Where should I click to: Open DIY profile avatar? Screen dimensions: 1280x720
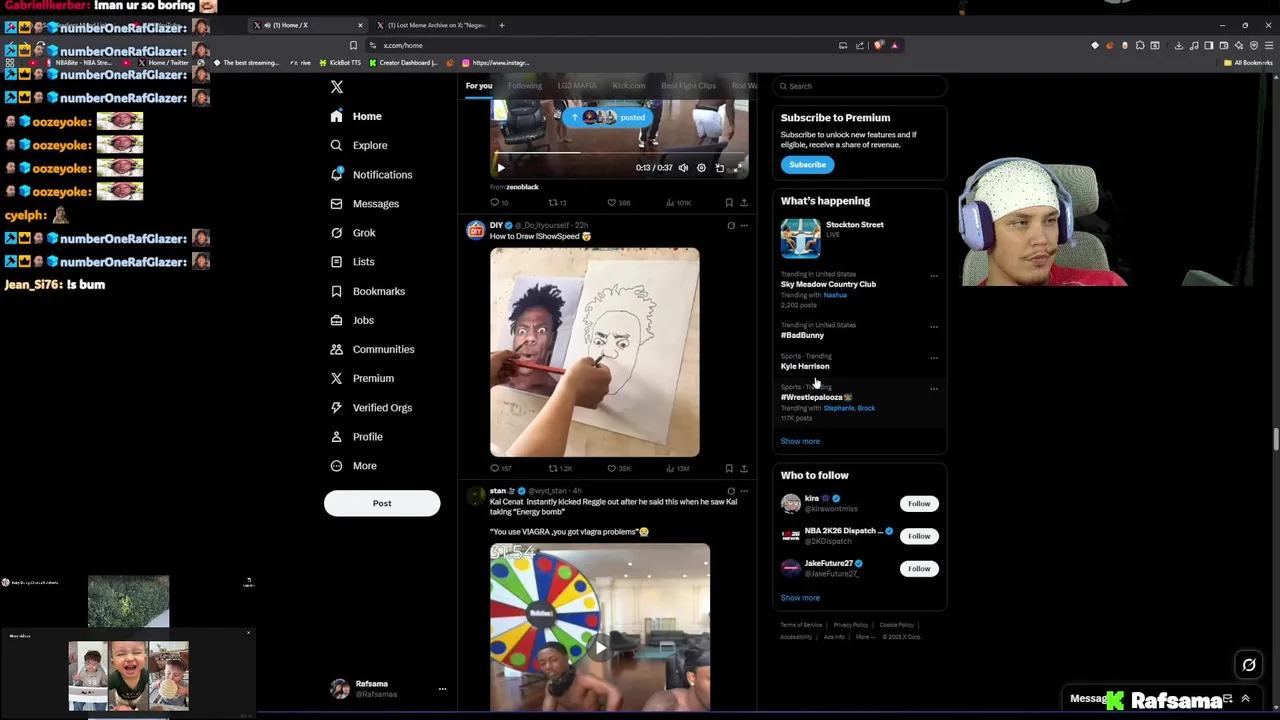476,232
